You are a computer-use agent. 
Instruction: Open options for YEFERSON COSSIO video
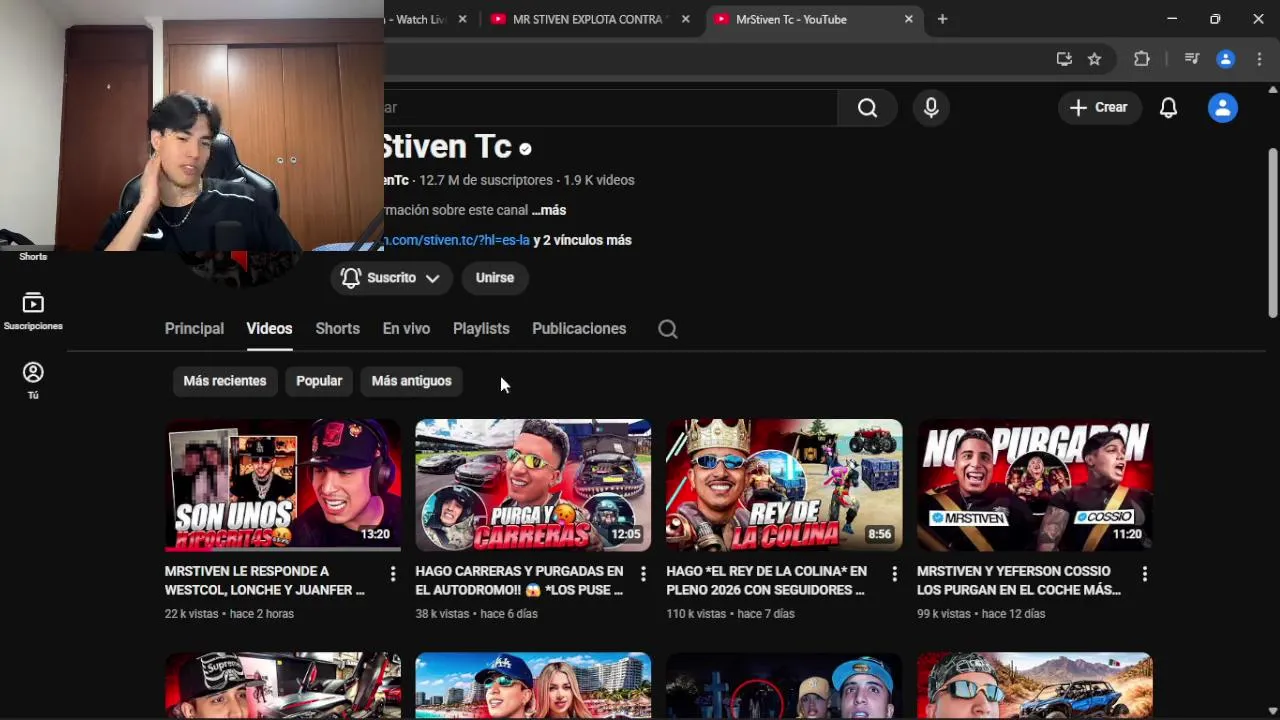point(1144,573)
